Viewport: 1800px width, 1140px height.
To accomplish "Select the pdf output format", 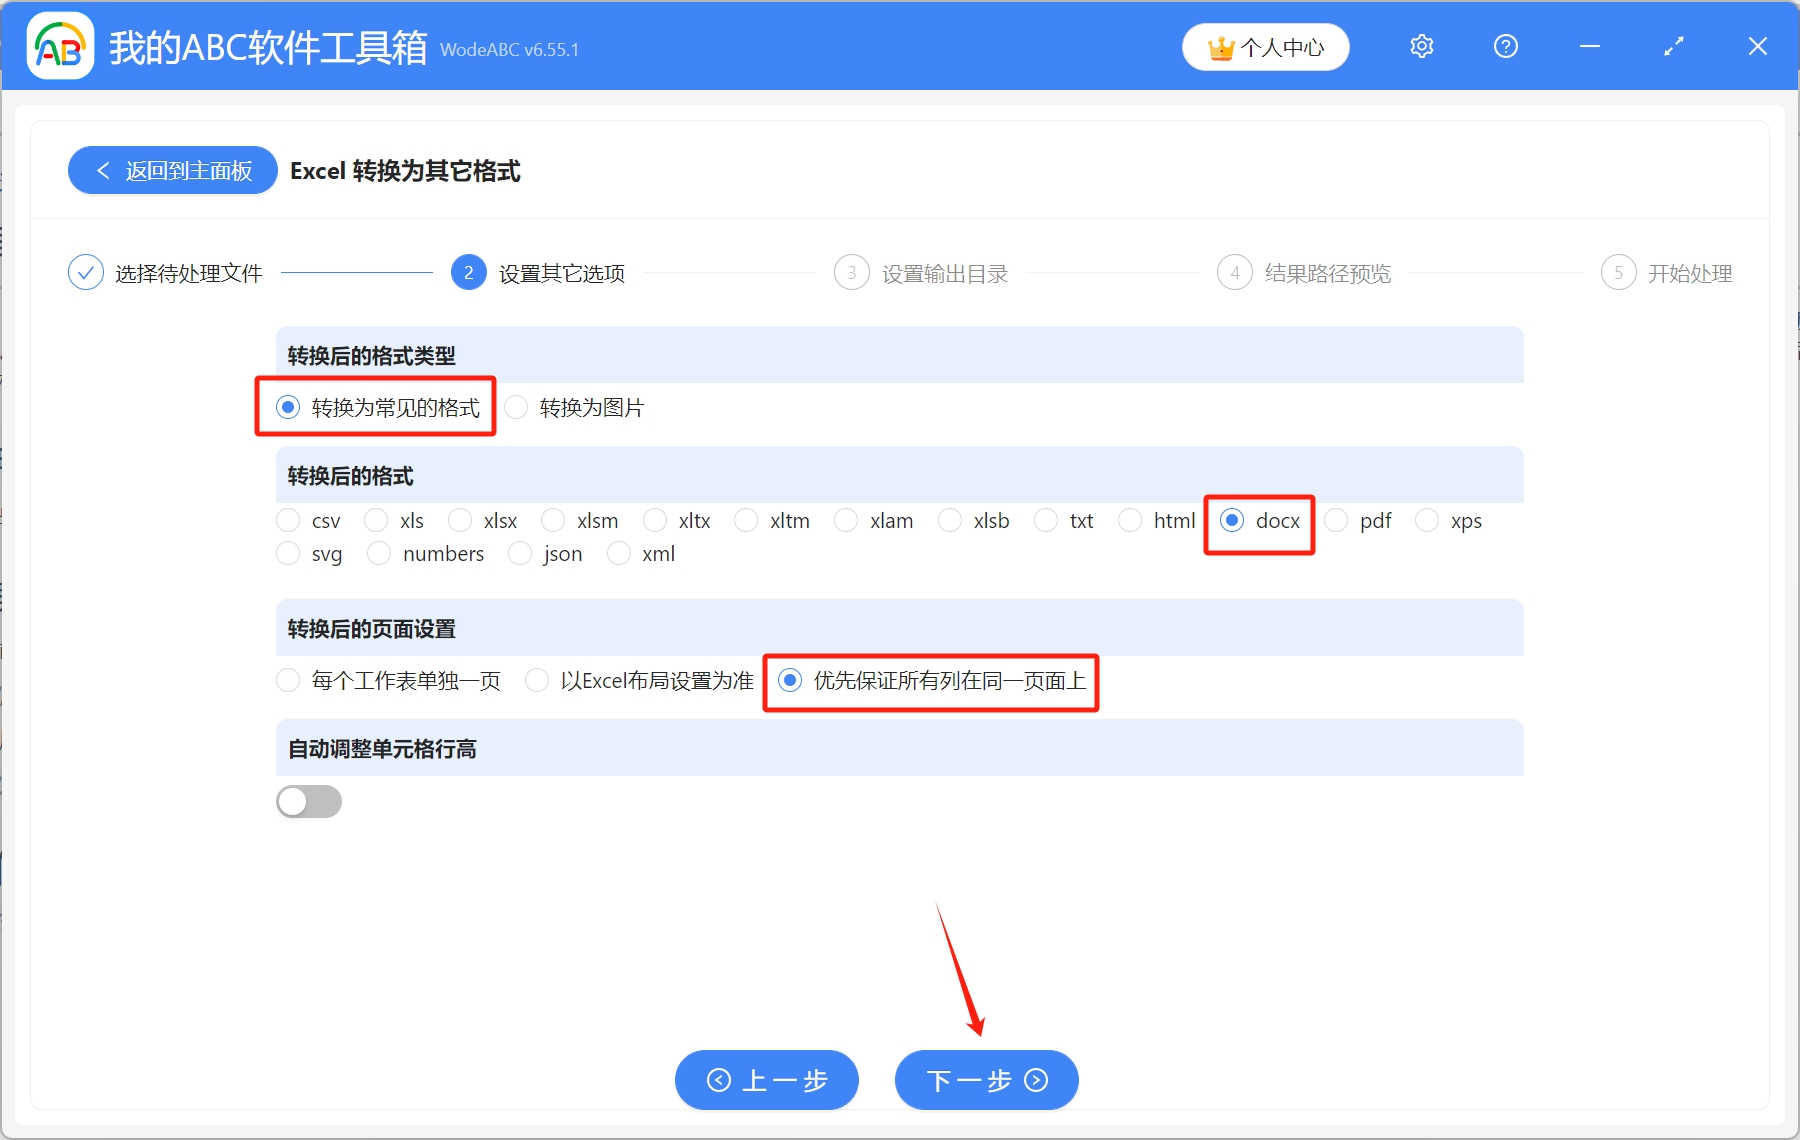I will click(x=1334, y=520).
